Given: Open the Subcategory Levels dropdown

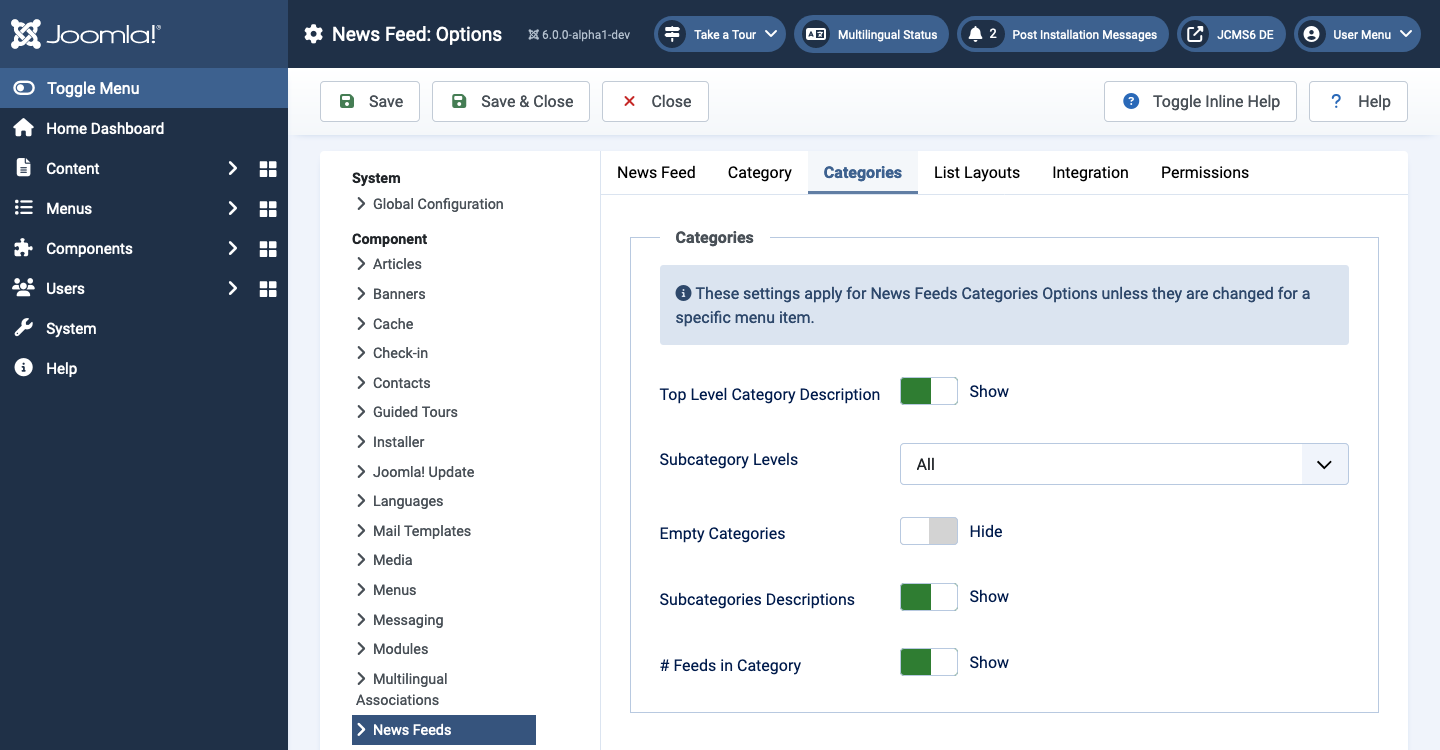Looking at the screenshot, I should coord(1124,464).
